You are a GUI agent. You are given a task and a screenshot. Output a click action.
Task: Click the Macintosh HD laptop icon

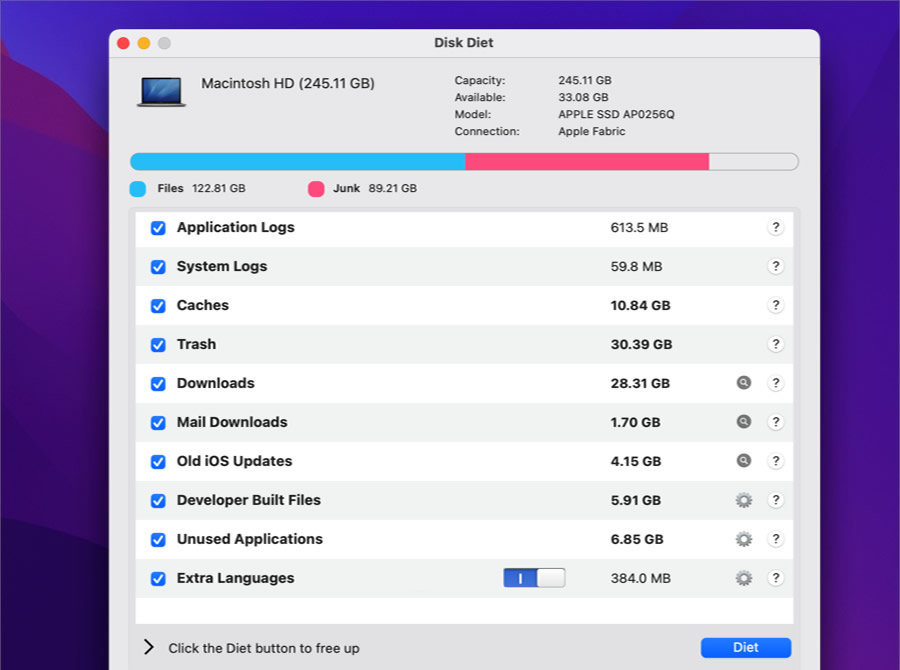point(161,91)
